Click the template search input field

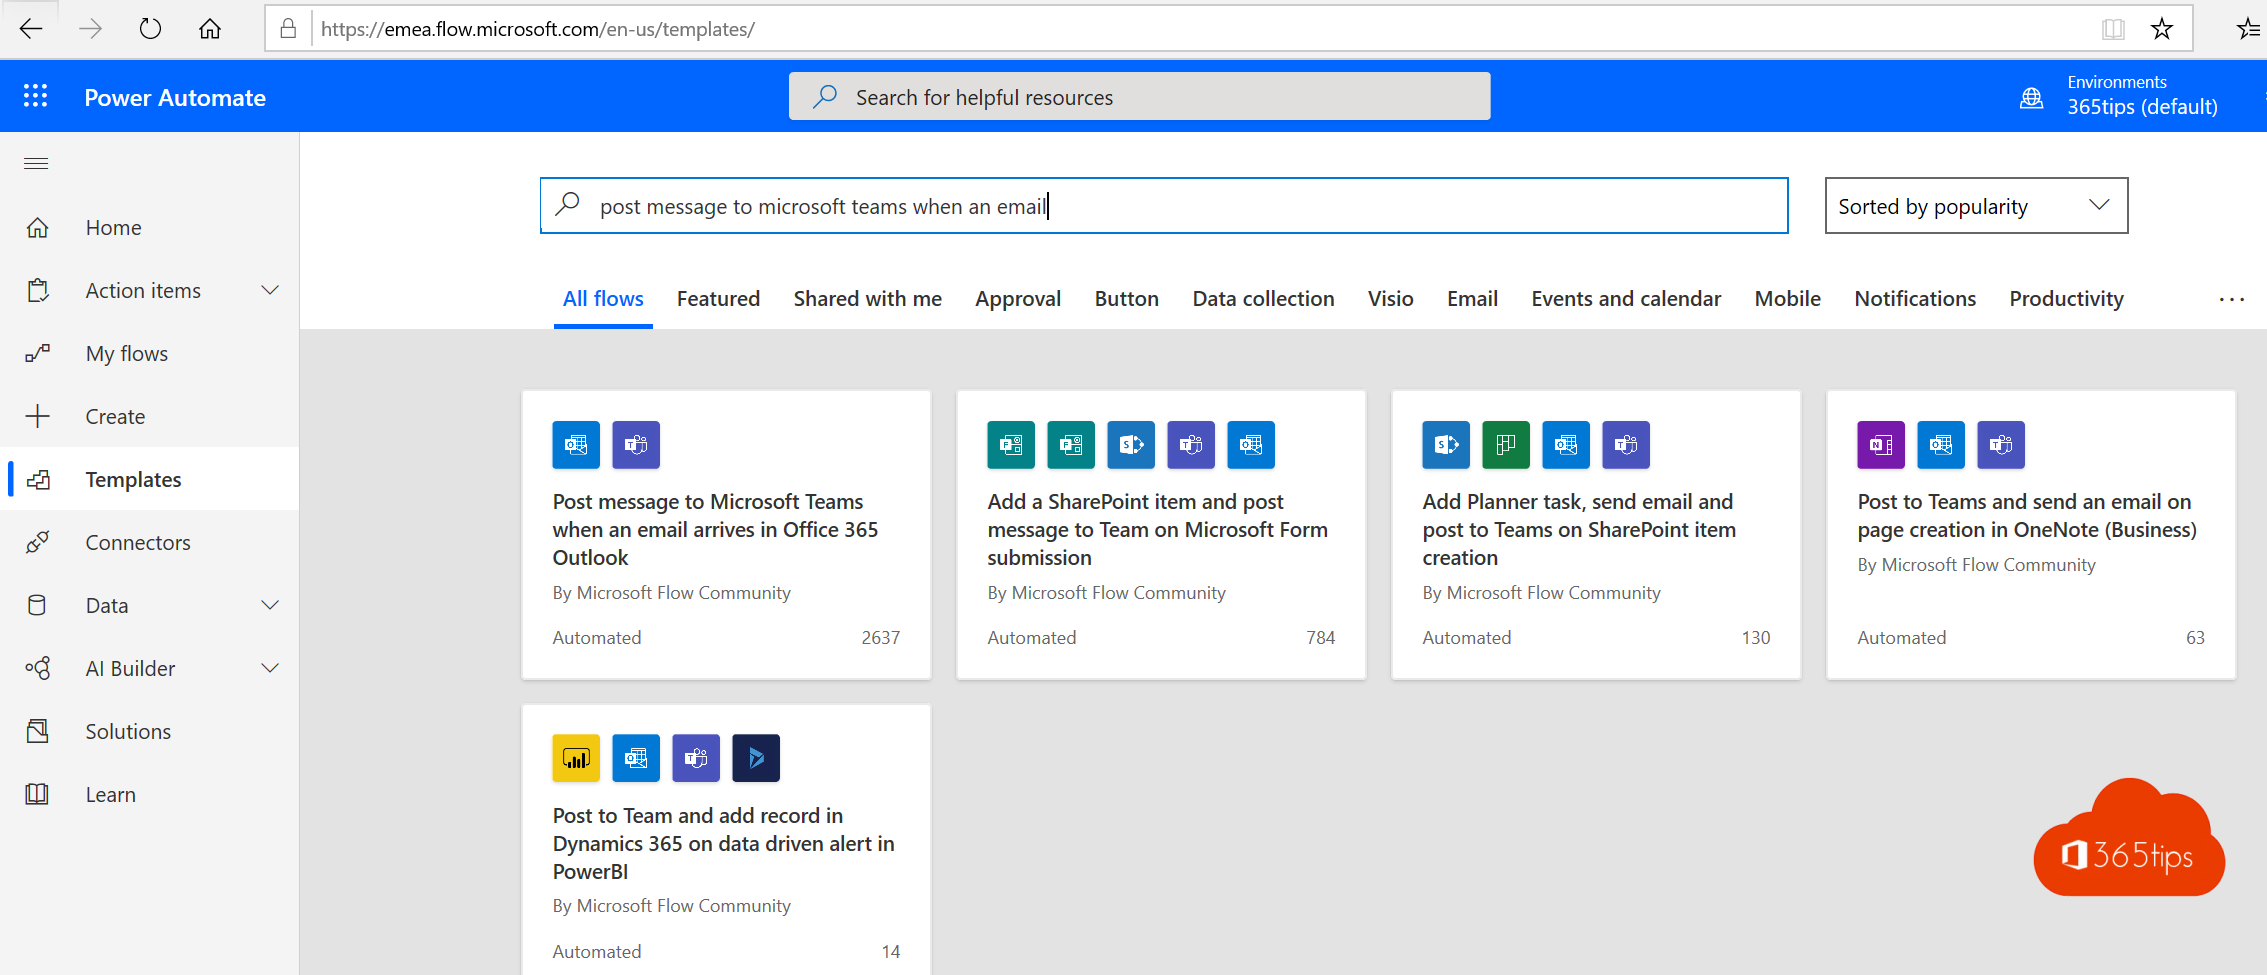(x=1164, y=206)
